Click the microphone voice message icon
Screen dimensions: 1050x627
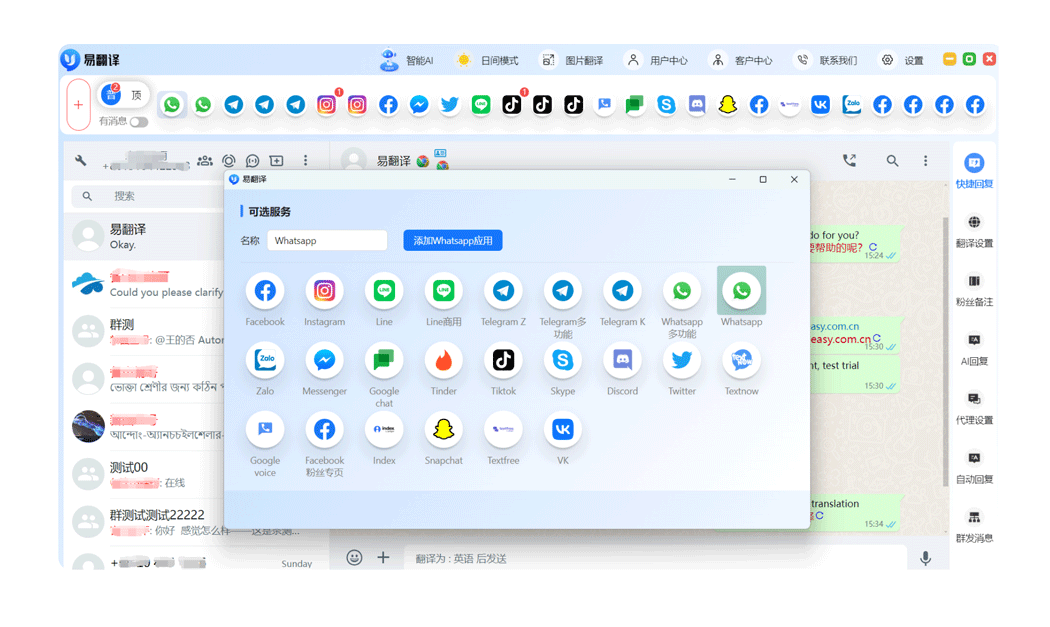pos(926,559)
